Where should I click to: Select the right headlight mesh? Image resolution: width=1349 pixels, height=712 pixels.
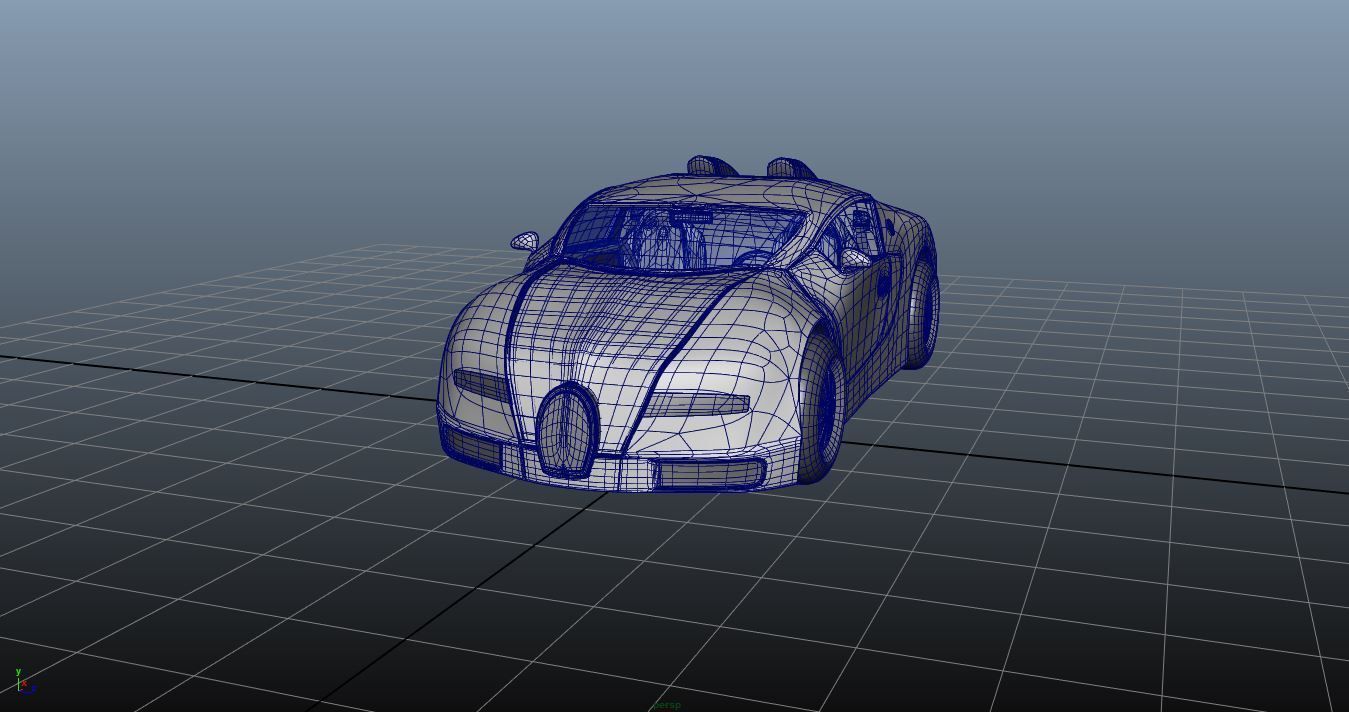point(698,405)
